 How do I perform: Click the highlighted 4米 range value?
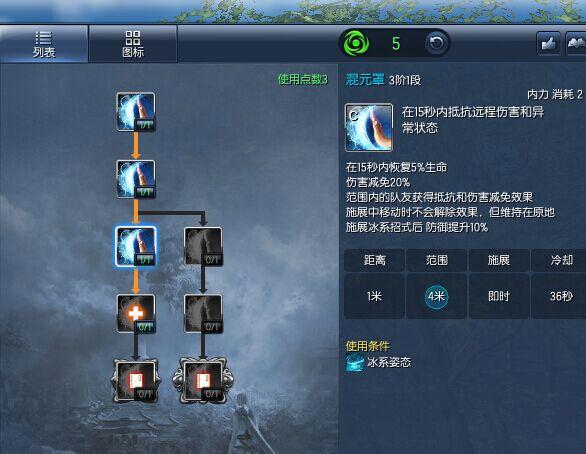(x=437, y=296)
